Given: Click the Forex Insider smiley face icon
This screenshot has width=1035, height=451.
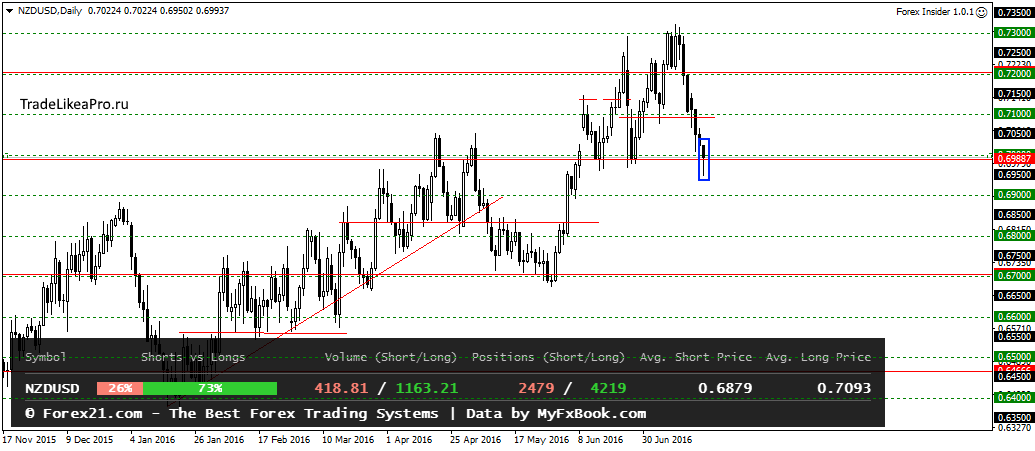Looking at the screenshot, I should [x=982, y=12].
